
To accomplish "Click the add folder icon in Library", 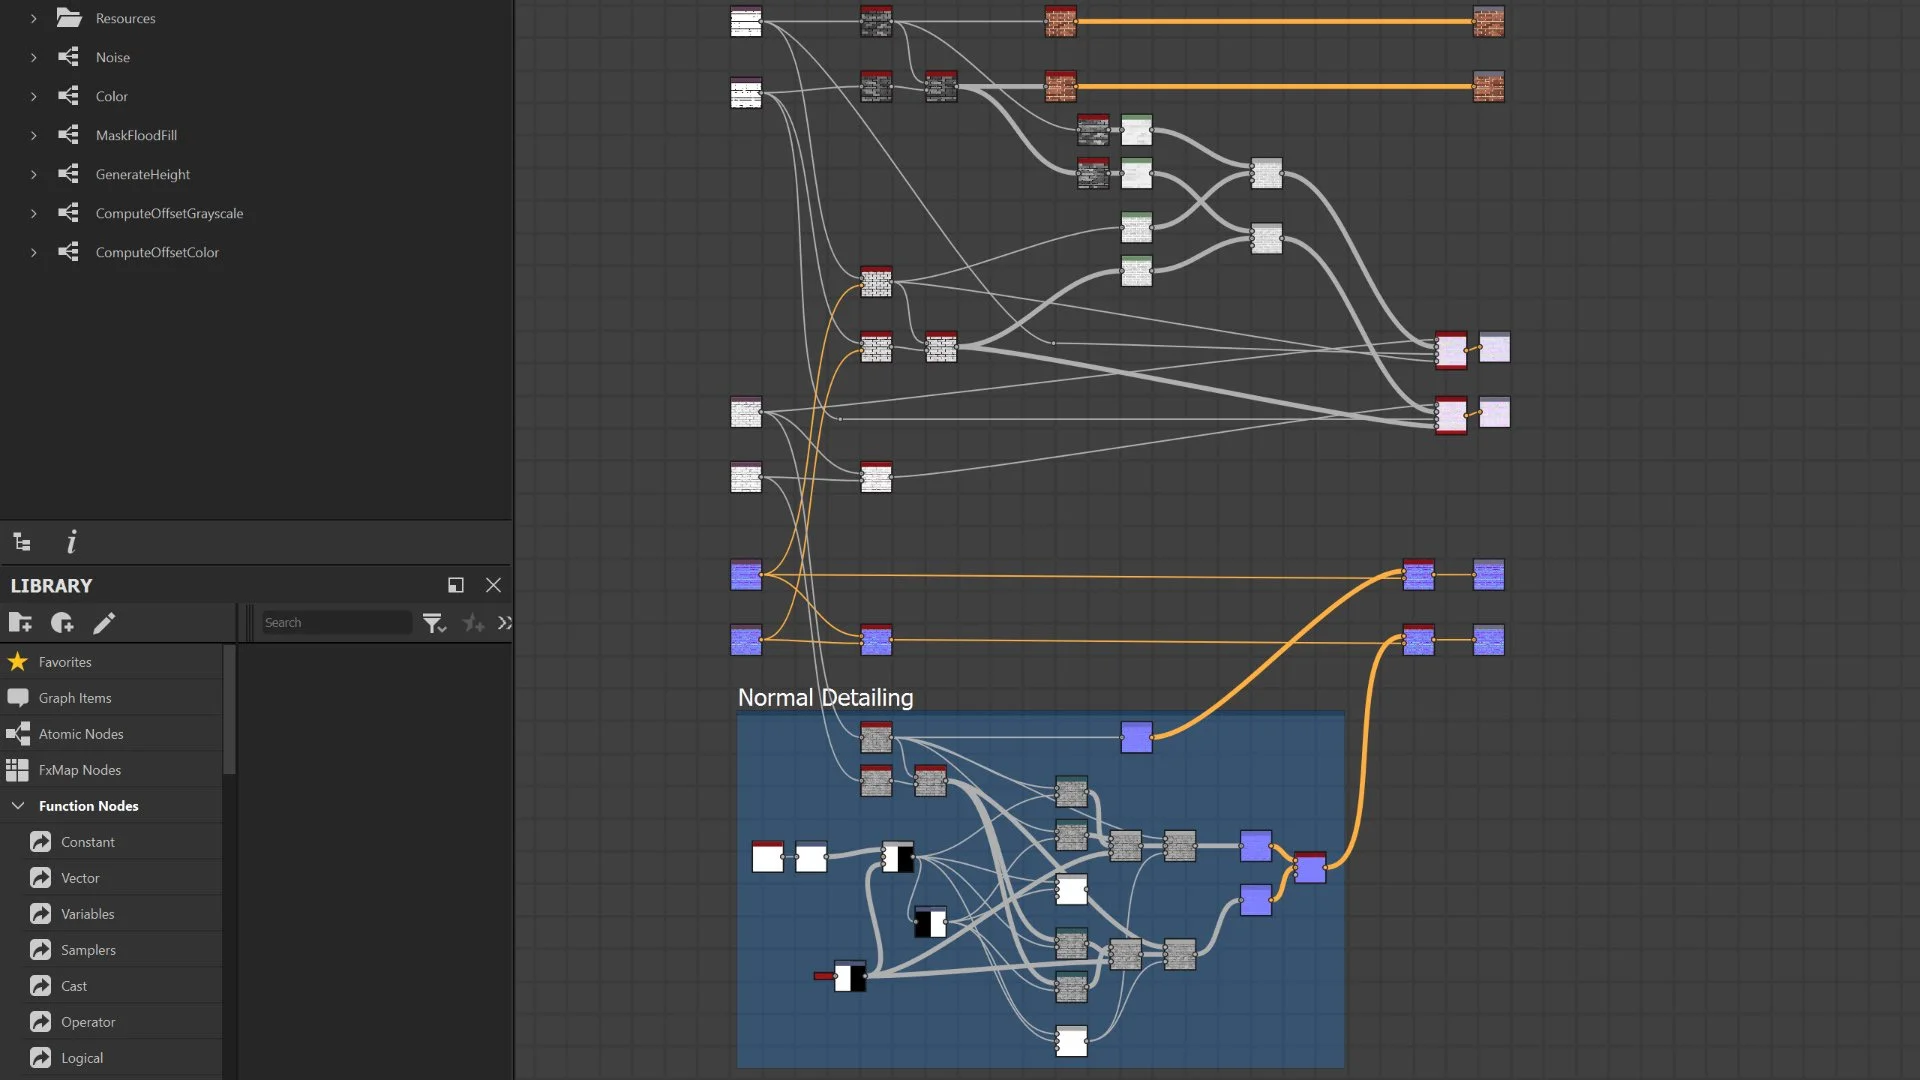I will point(20,623).
